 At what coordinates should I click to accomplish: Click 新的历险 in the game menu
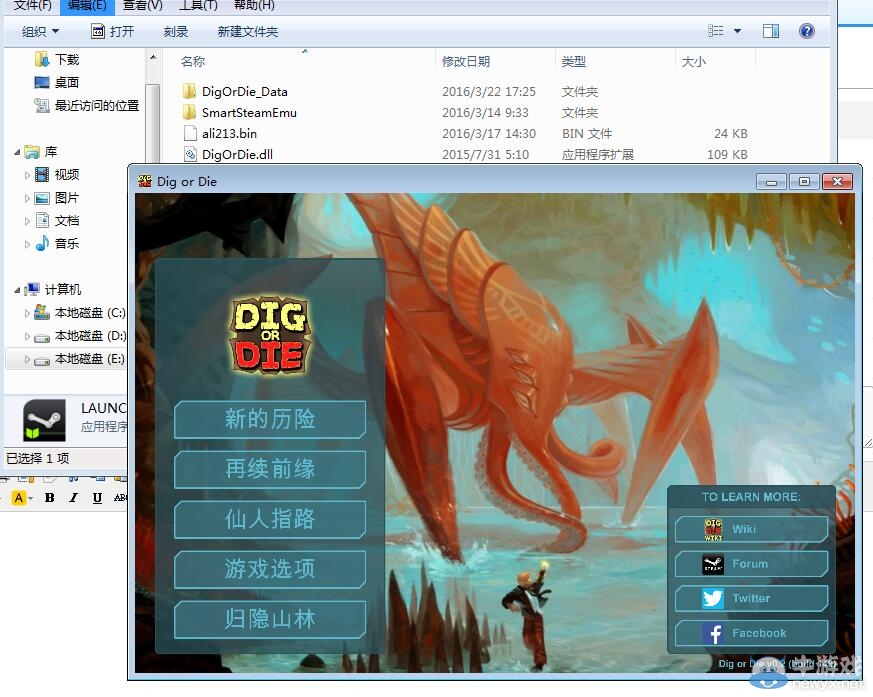(x=270, y=419)
